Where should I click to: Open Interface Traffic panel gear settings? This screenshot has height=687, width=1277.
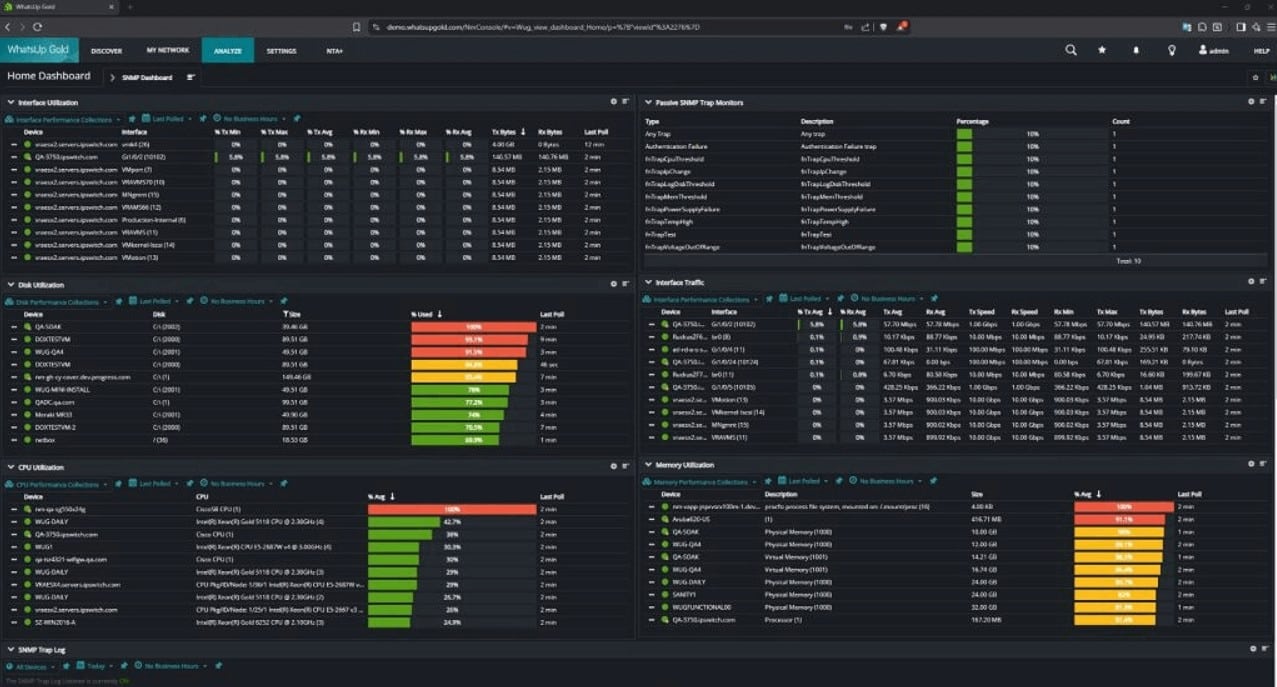click(1251, 283)
